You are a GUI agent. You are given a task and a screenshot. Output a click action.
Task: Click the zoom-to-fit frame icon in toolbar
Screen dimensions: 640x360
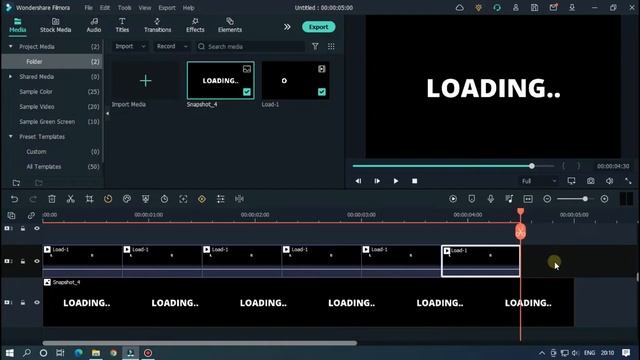pos(183,199)
